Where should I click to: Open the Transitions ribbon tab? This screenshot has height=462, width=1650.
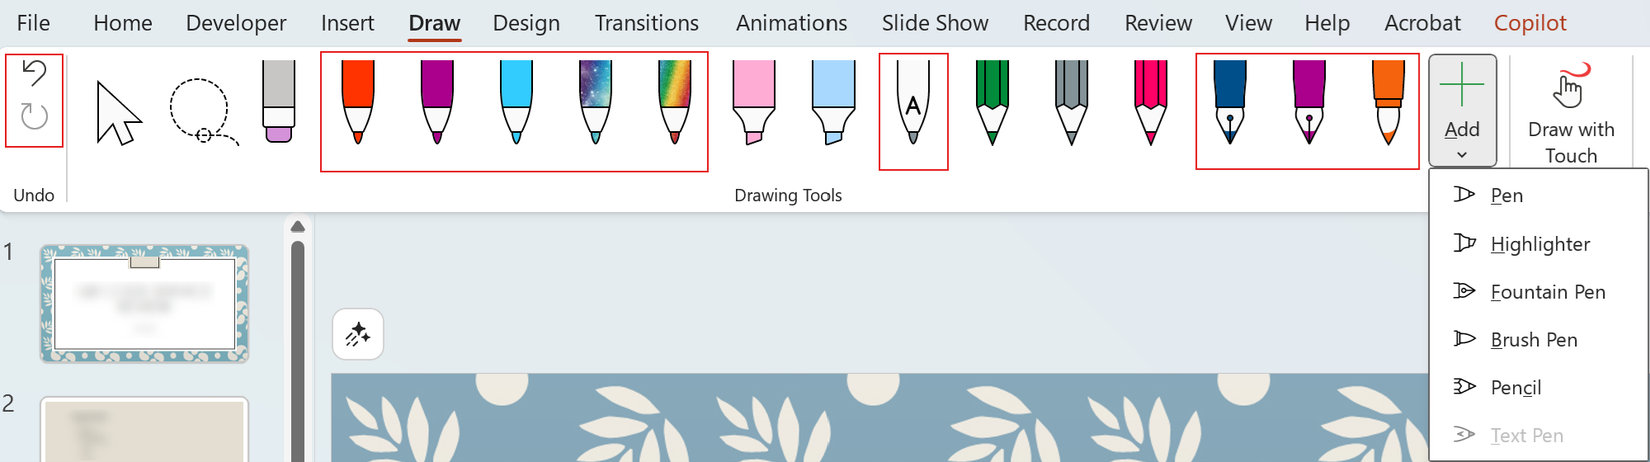pyautogui.click(x=646, y=23)
